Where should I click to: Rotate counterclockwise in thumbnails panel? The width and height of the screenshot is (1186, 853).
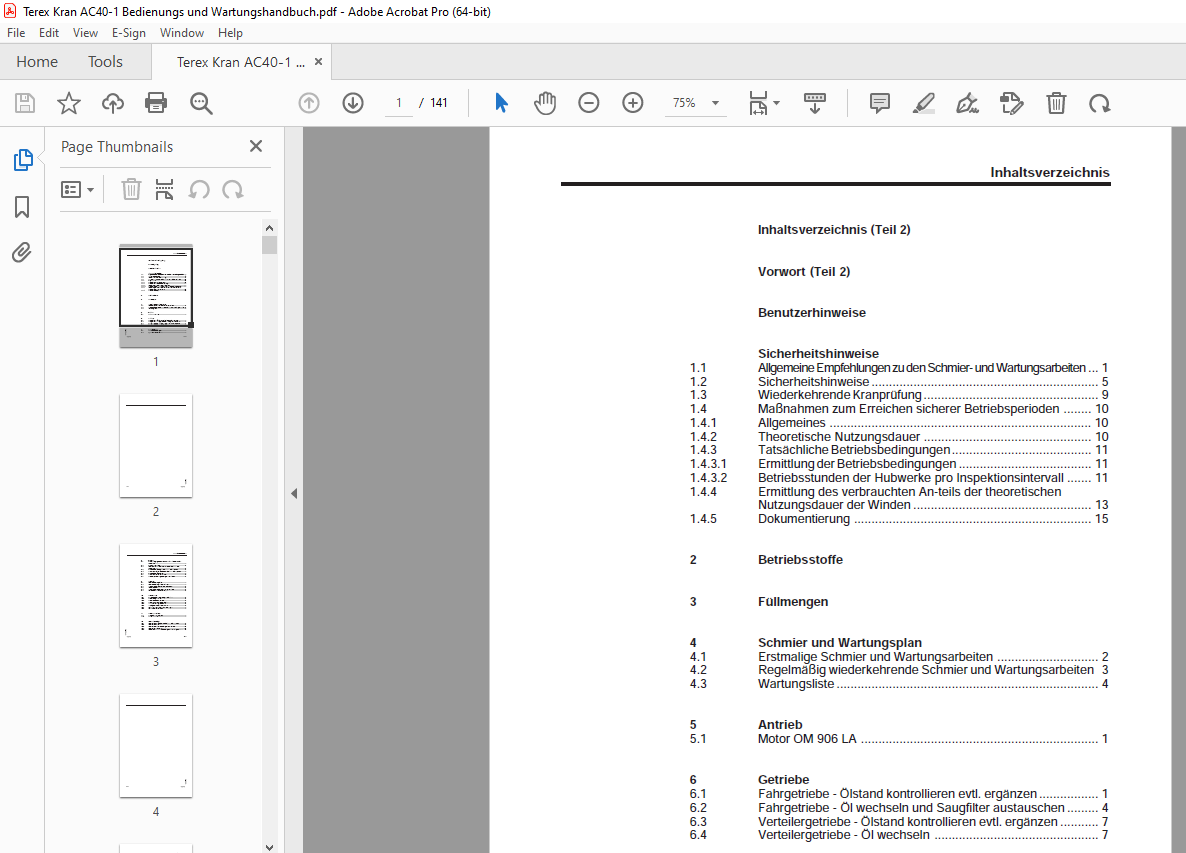click(199, 189)
